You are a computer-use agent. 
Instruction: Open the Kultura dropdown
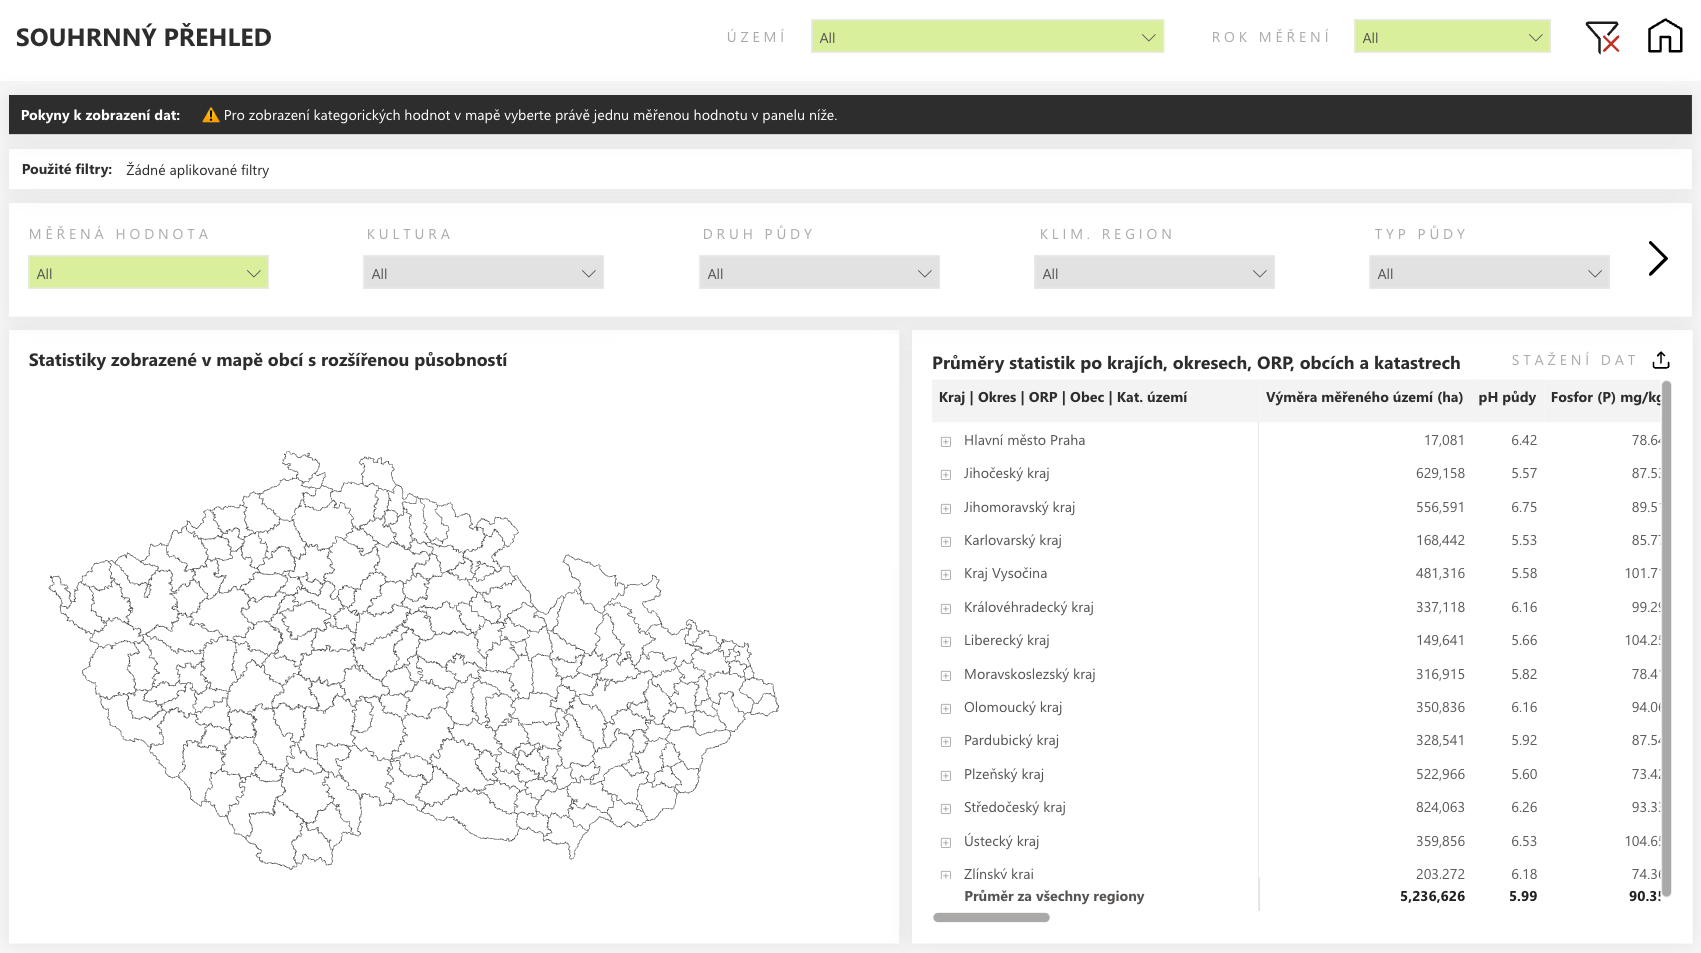pyautogui.click(x=483, y=273)
